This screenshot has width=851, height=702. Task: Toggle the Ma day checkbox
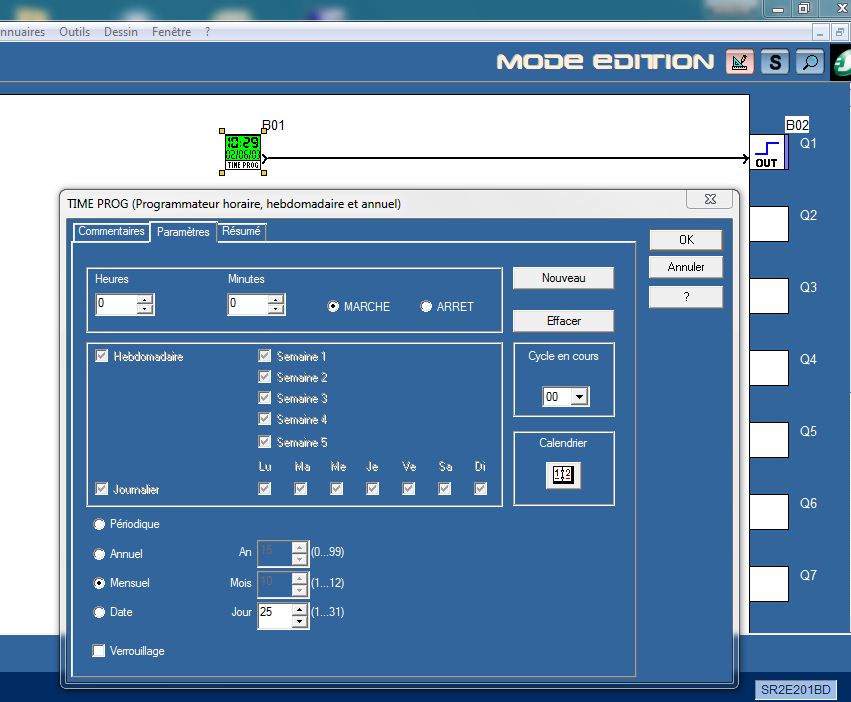(x=301, y=489)
